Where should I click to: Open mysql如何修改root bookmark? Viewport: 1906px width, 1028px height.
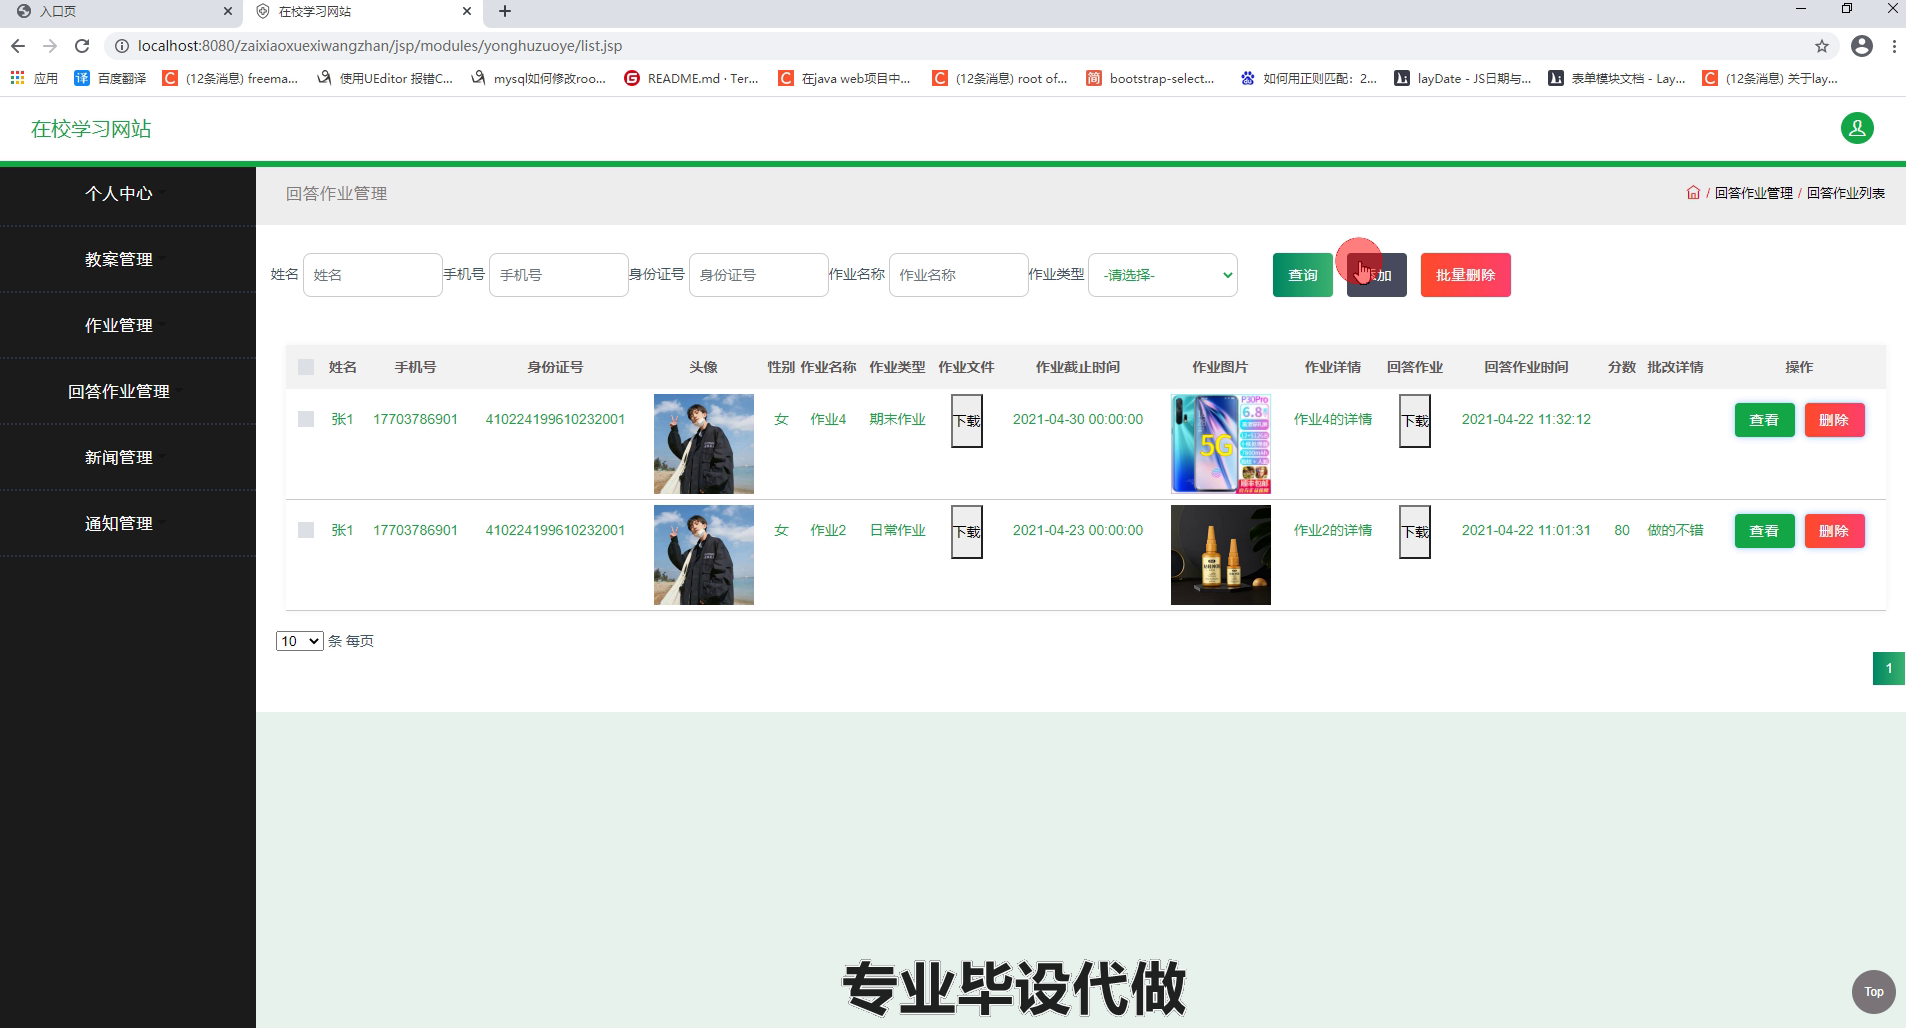pos(538,78)
